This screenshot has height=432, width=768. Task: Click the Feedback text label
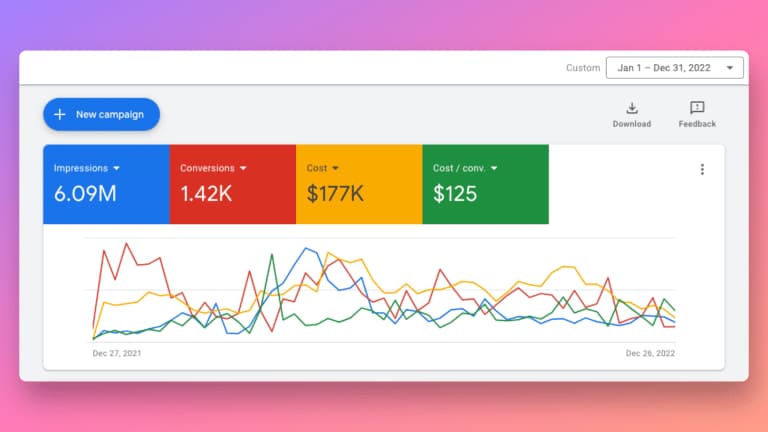(x=697, y=124)
